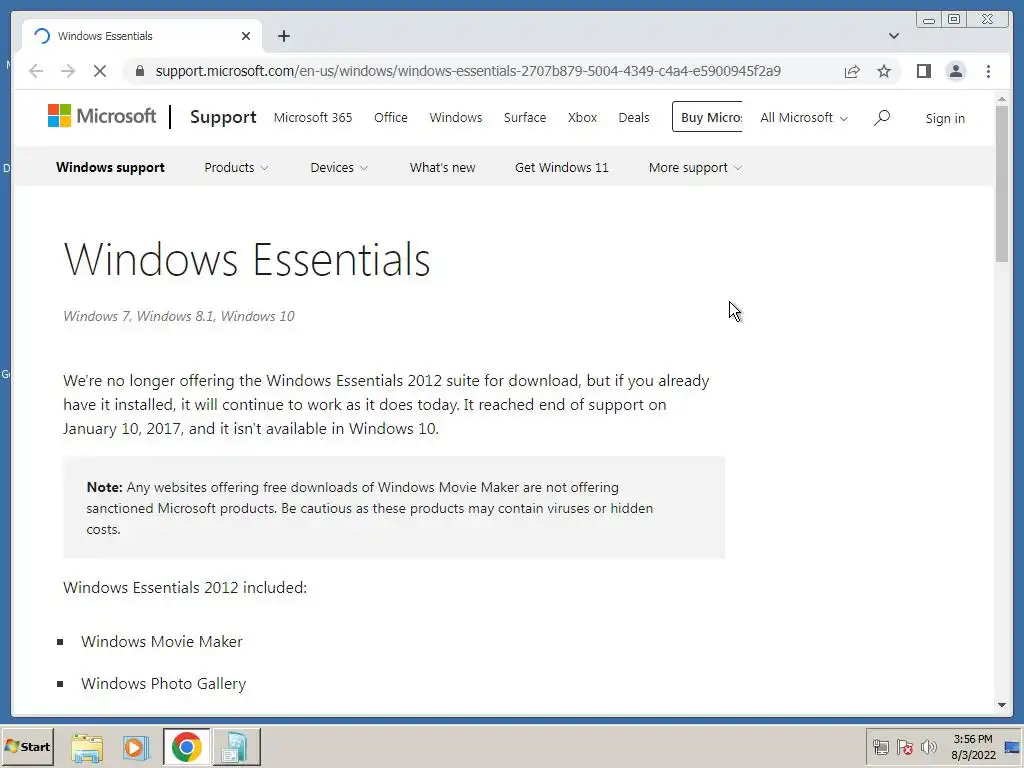Click the Note: label in the box
Viewport: 1024px width, 768px height.
(104, 487)
